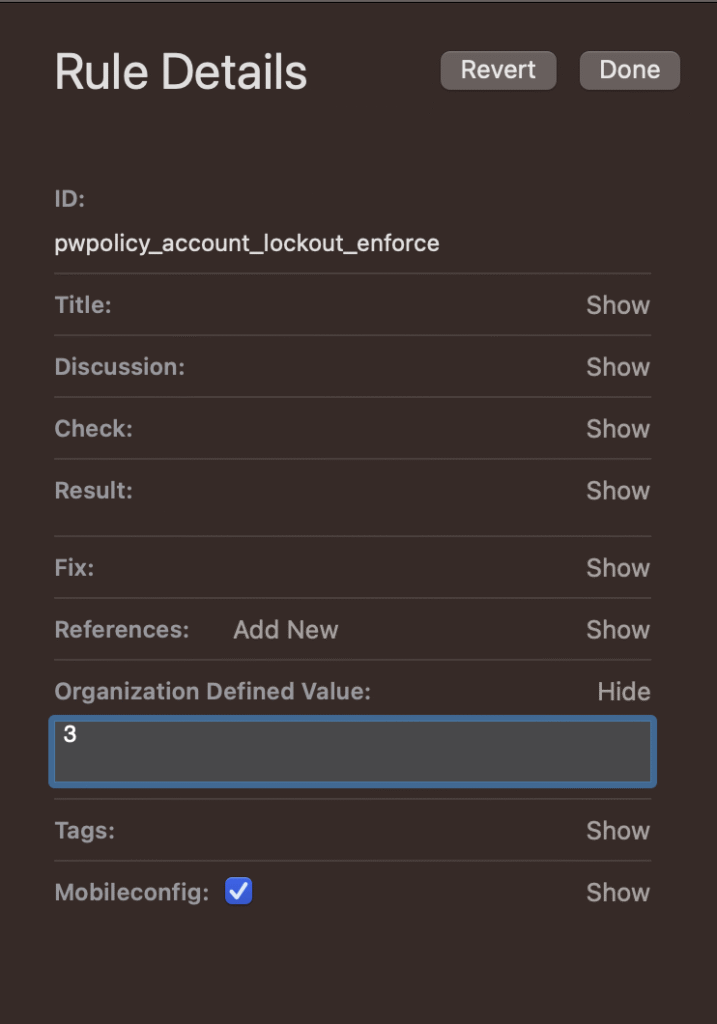Screen dimensions: 717x1024
Task: Expand References with its Show link
Action: pyautogui.click(x=617, y=630)
